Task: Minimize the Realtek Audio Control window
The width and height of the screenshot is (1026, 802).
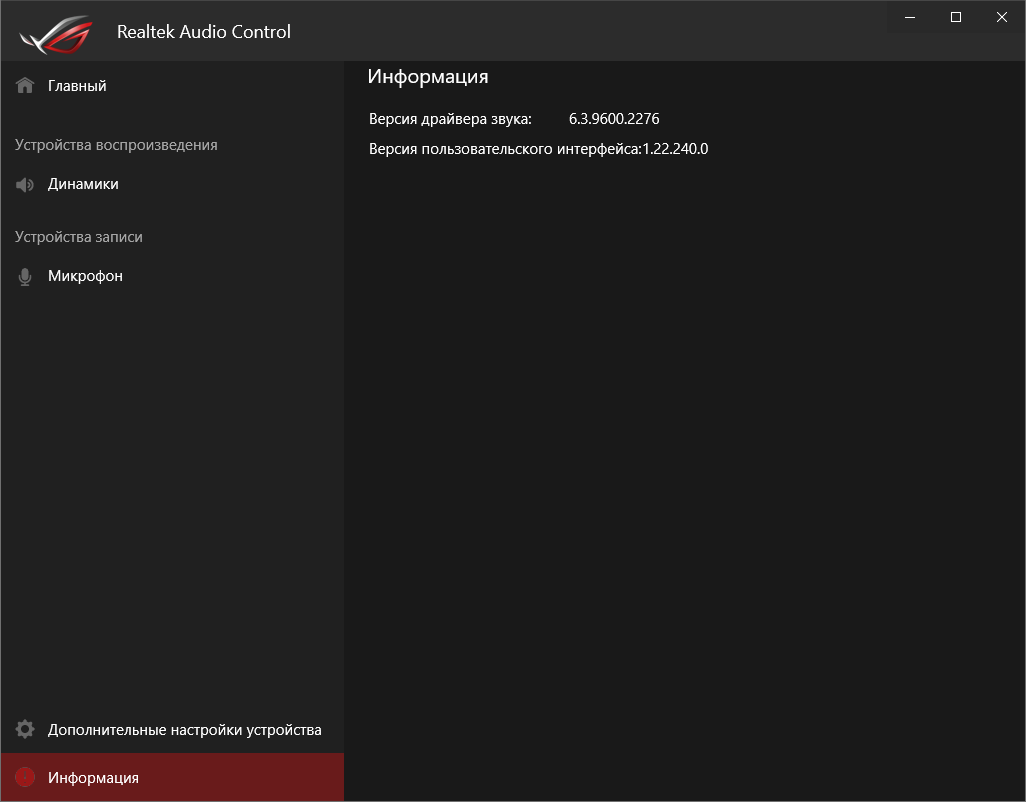Action: point(910,17)
